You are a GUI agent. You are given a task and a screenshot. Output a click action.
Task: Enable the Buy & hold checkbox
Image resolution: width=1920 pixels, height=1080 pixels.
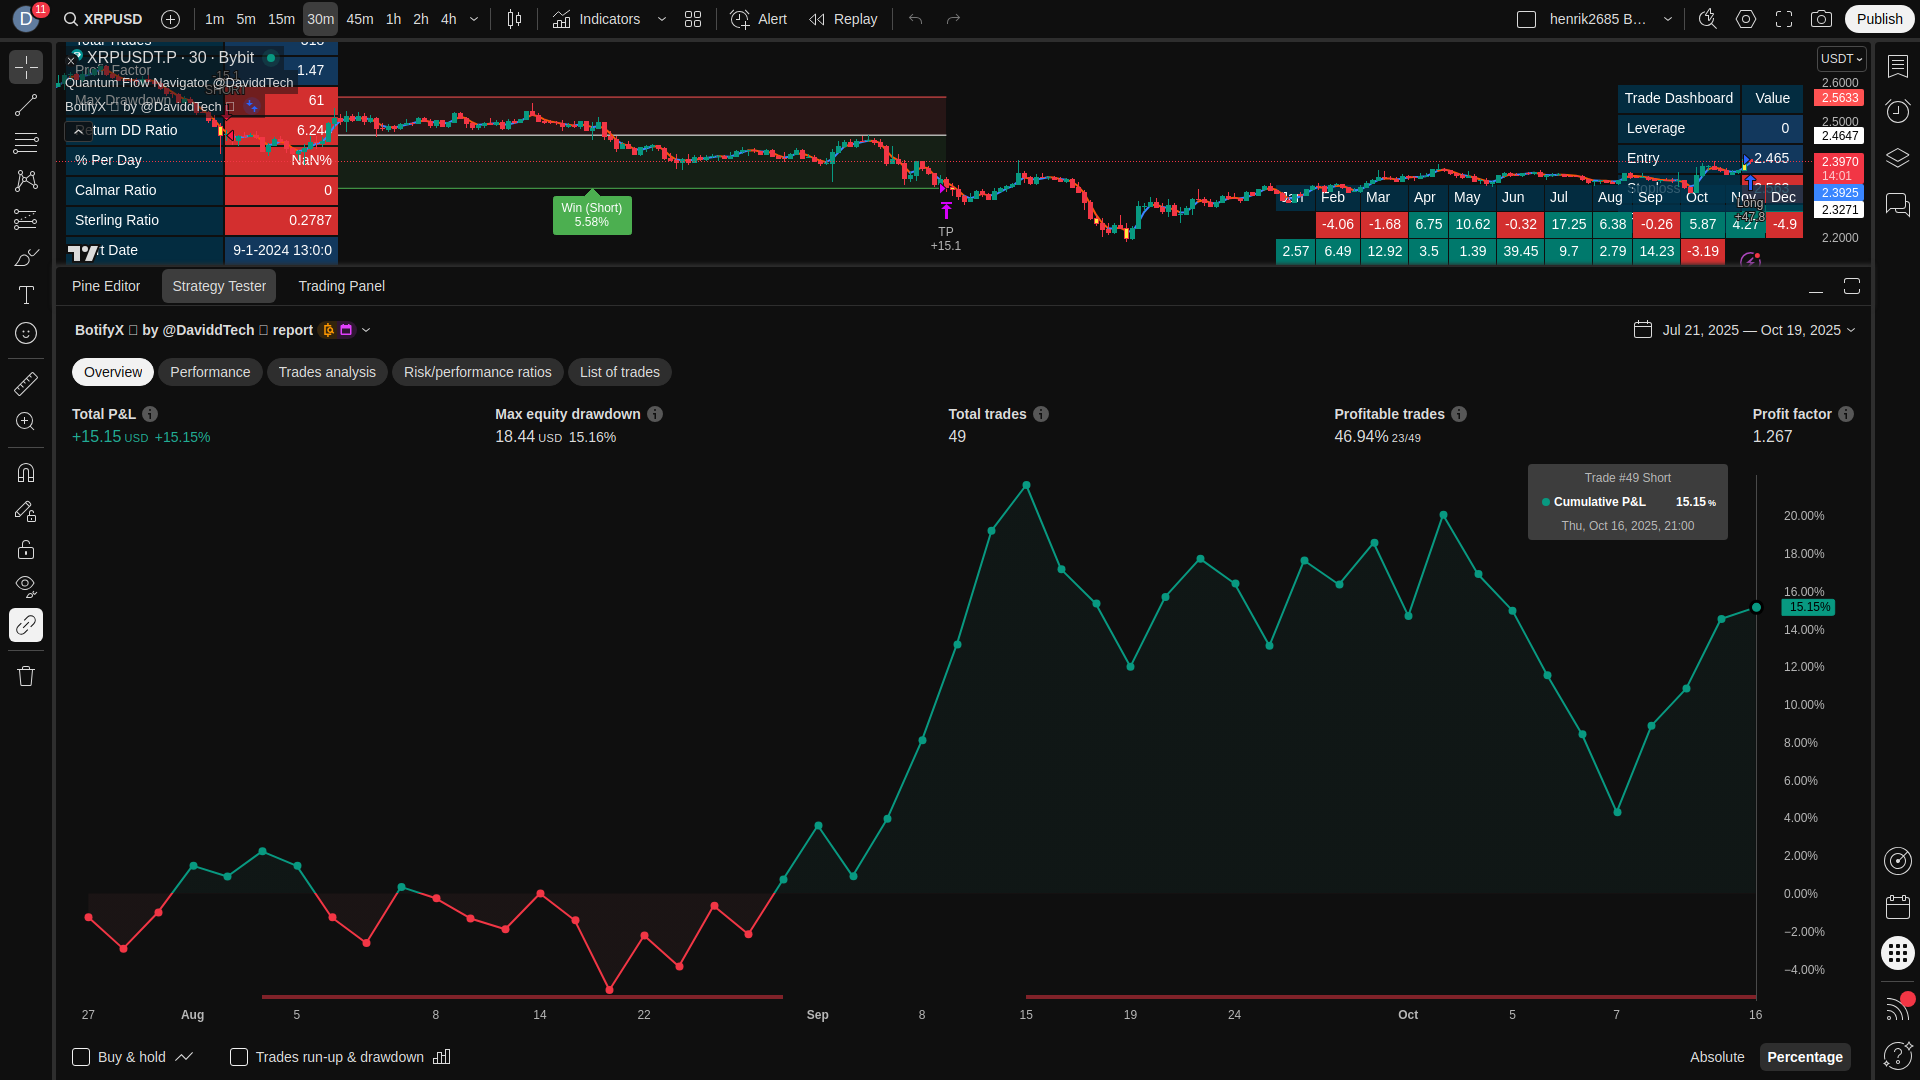(x=81, y=1057)
